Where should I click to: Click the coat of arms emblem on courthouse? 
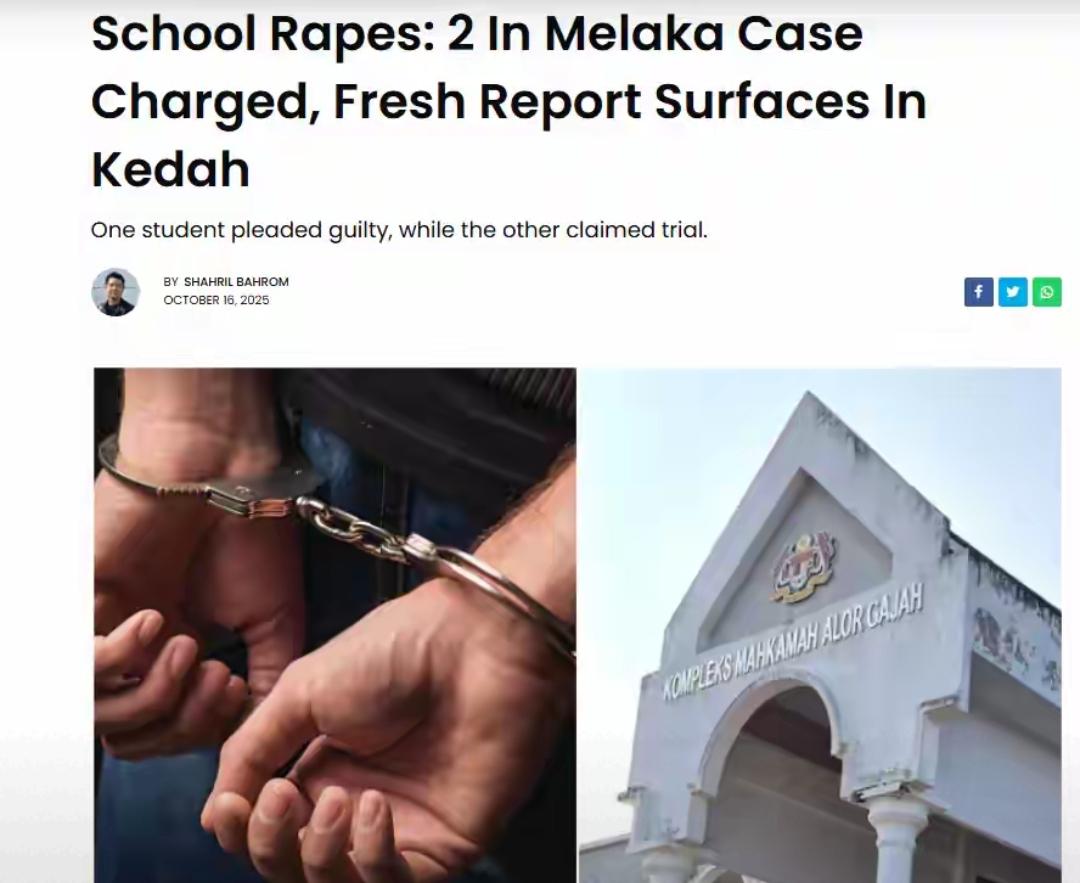click(x=804, y=568)
